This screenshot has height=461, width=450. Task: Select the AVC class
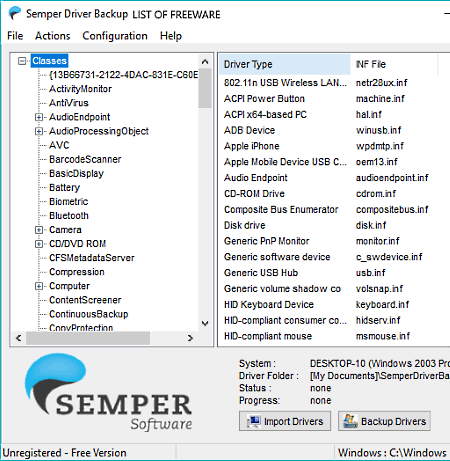[59, 145]
